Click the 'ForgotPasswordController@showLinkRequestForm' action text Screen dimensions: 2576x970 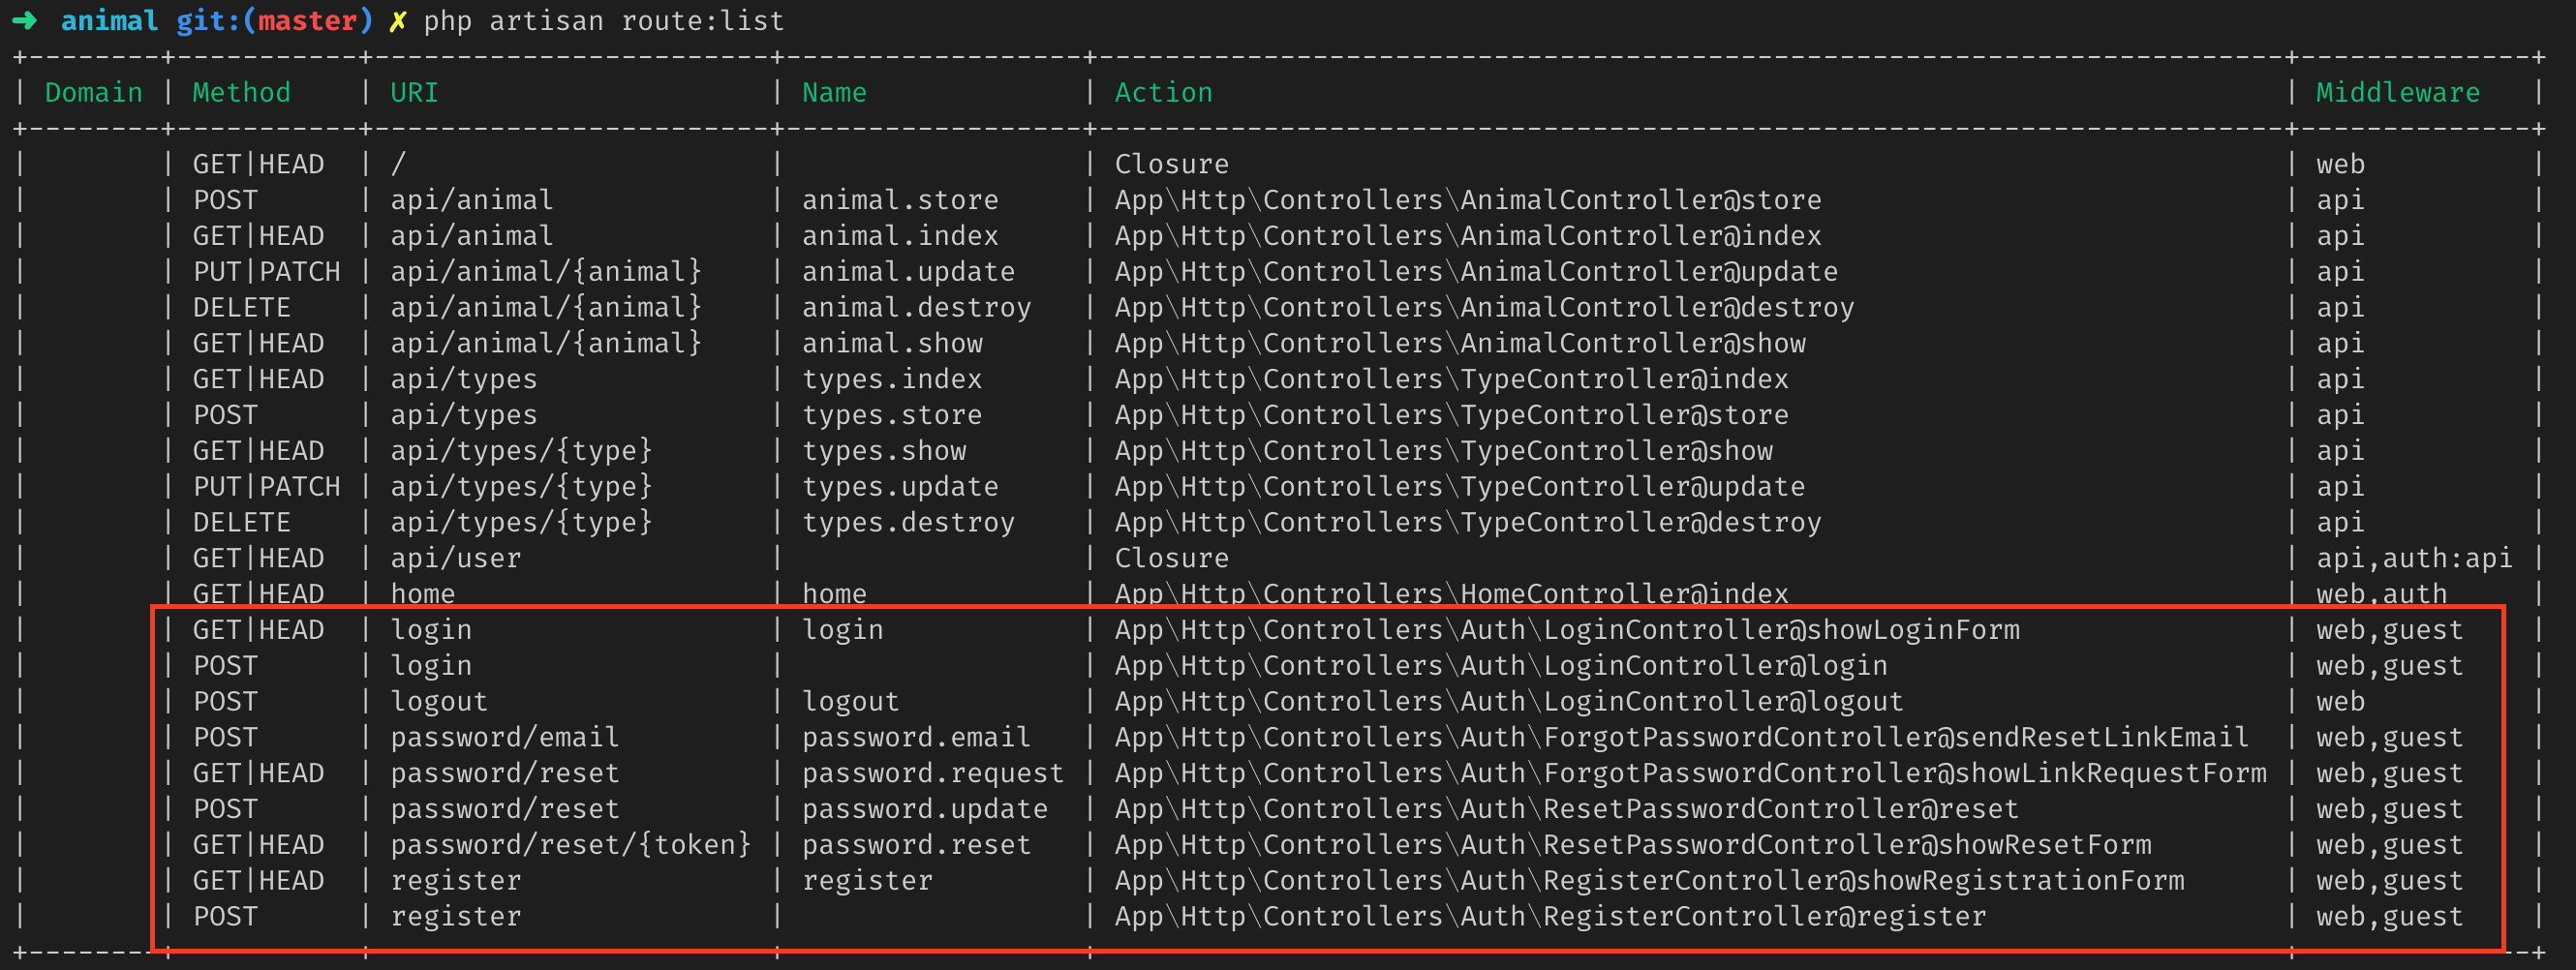1904,774
